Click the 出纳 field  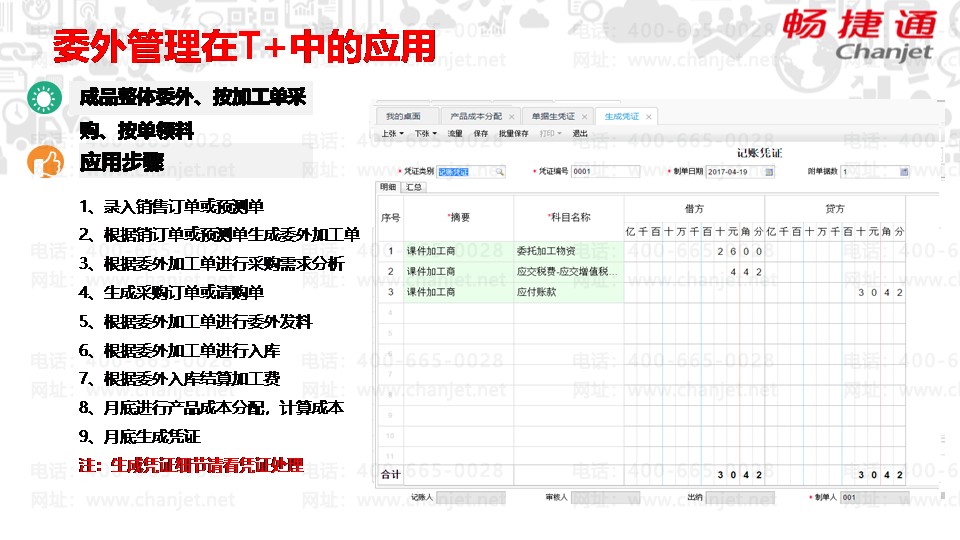click(740, 497)
